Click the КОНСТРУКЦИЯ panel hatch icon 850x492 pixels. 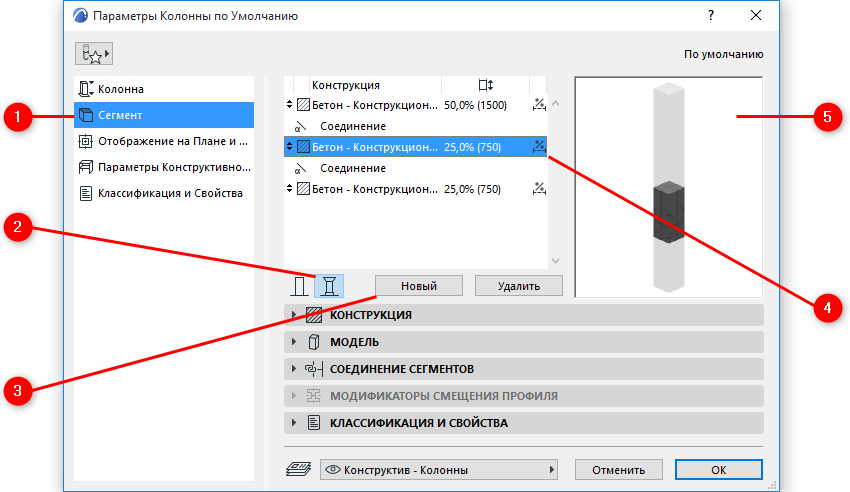pos(314,315)
